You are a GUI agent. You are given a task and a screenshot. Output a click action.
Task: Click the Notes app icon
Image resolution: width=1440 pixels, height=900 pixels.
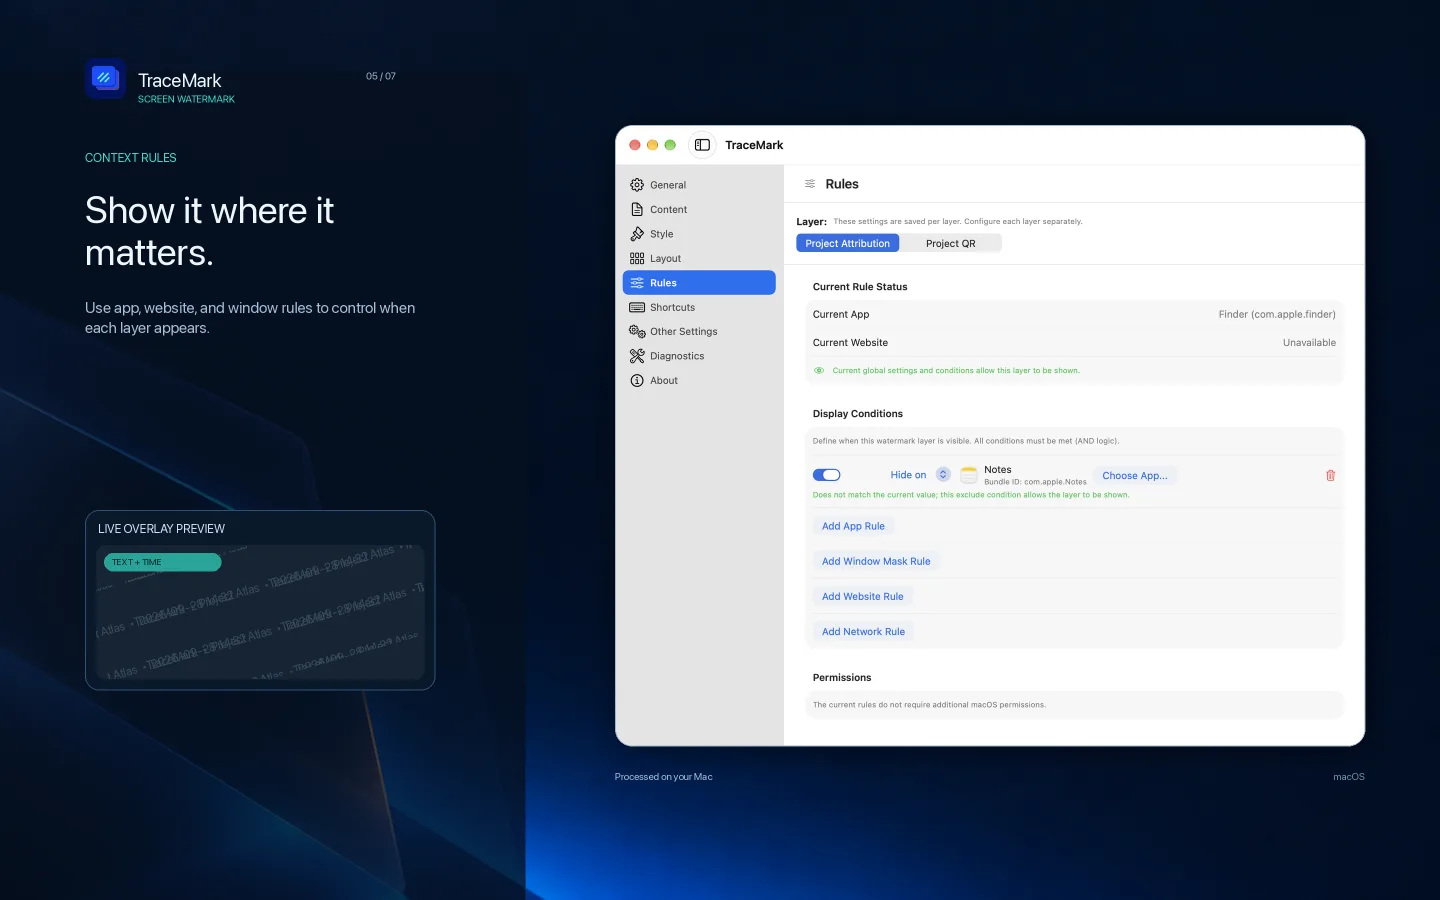[x=969, y=475]
